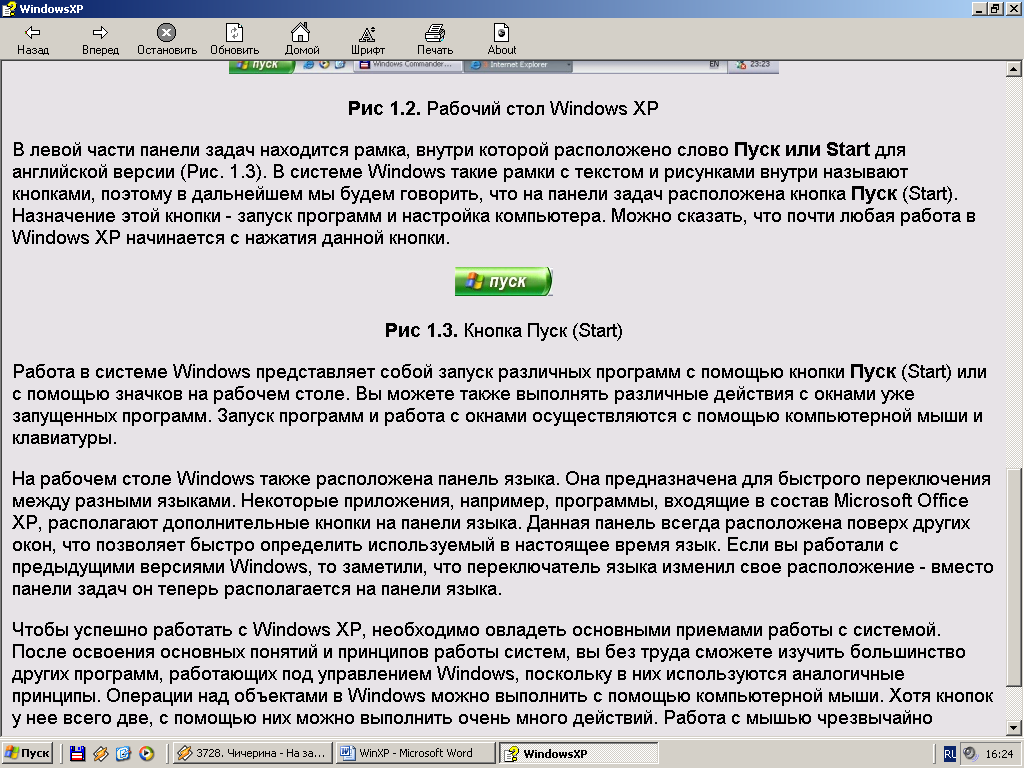This screenshot has width=1024, height=768.
Task: Open the home page via Домой icon
Action: pos(301,32)
